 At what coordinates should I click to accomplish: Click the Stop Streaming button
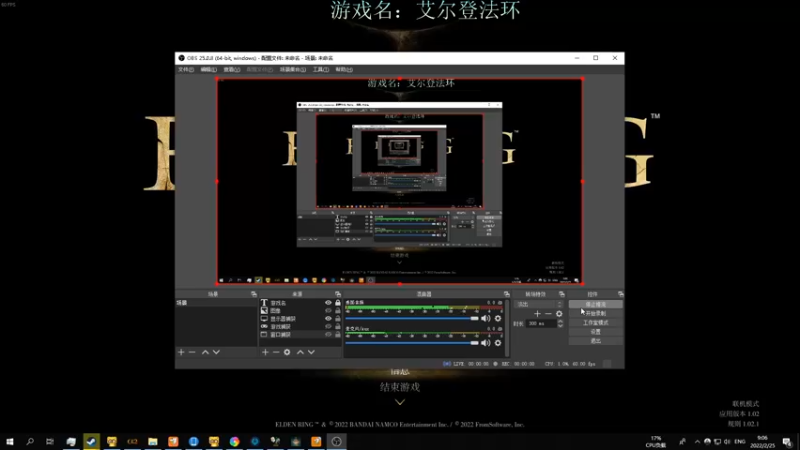(x=595, y=304)
